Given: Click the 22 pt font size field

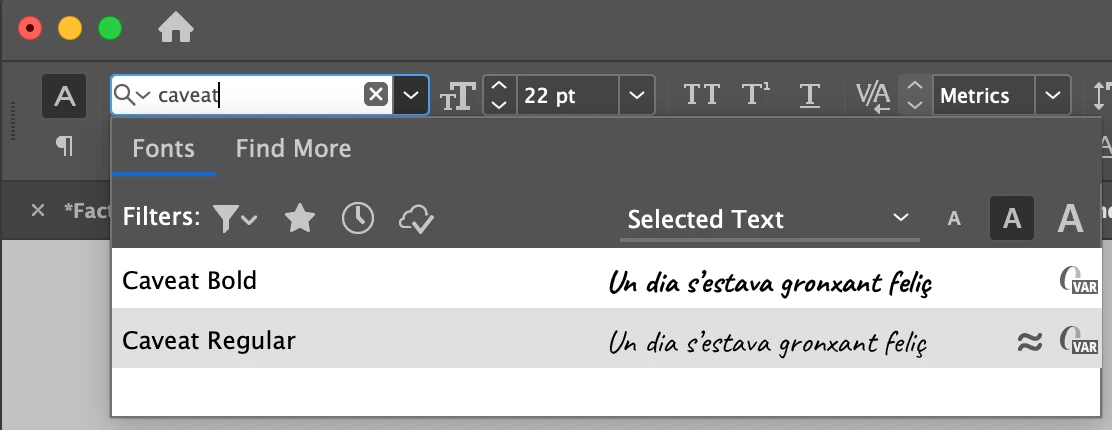Looking at the screenshot, I should [567, 95].
